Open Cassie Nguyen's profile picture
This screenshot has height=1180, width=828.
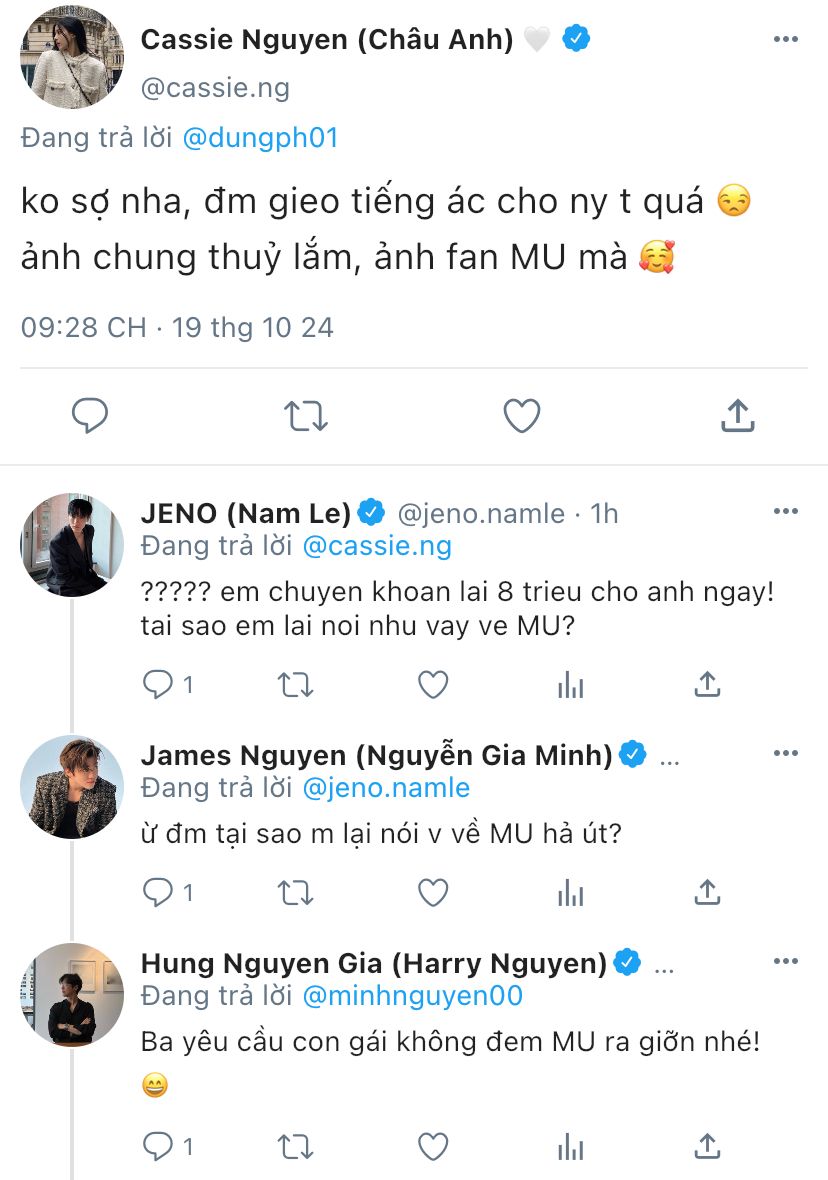pos(72,60)
